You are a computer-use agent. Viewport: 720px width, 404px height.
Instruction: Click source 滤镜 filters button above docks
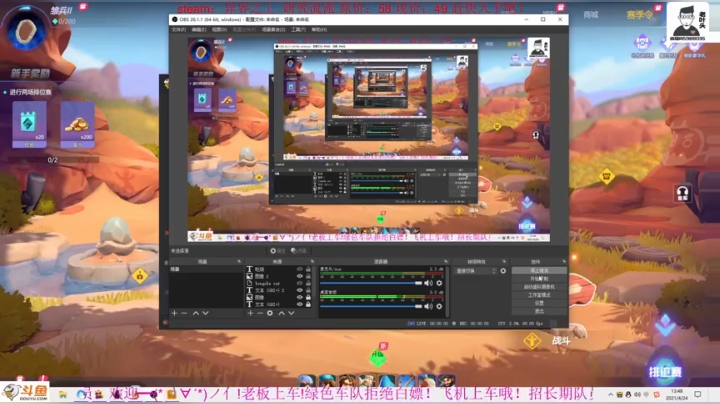(x=298, y=251)
